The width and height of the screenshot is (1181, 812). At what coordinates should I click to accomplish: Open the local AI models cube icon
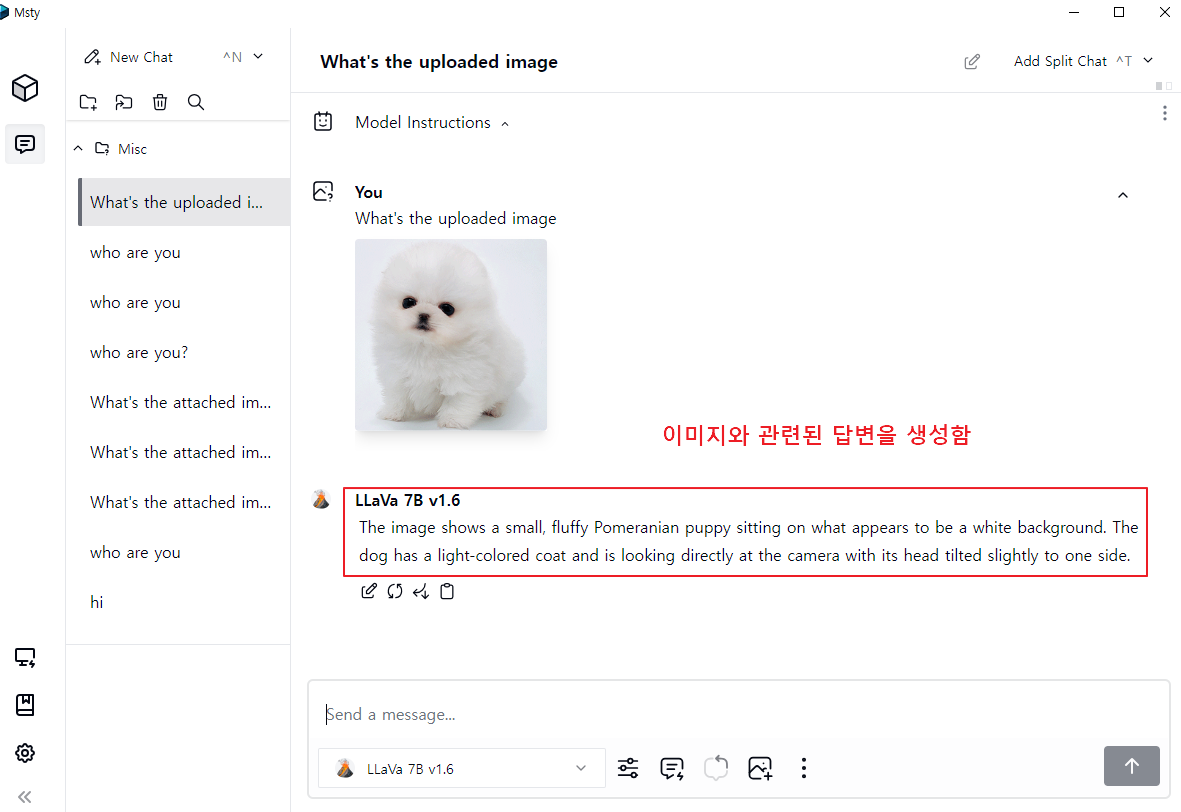(25, 88)
